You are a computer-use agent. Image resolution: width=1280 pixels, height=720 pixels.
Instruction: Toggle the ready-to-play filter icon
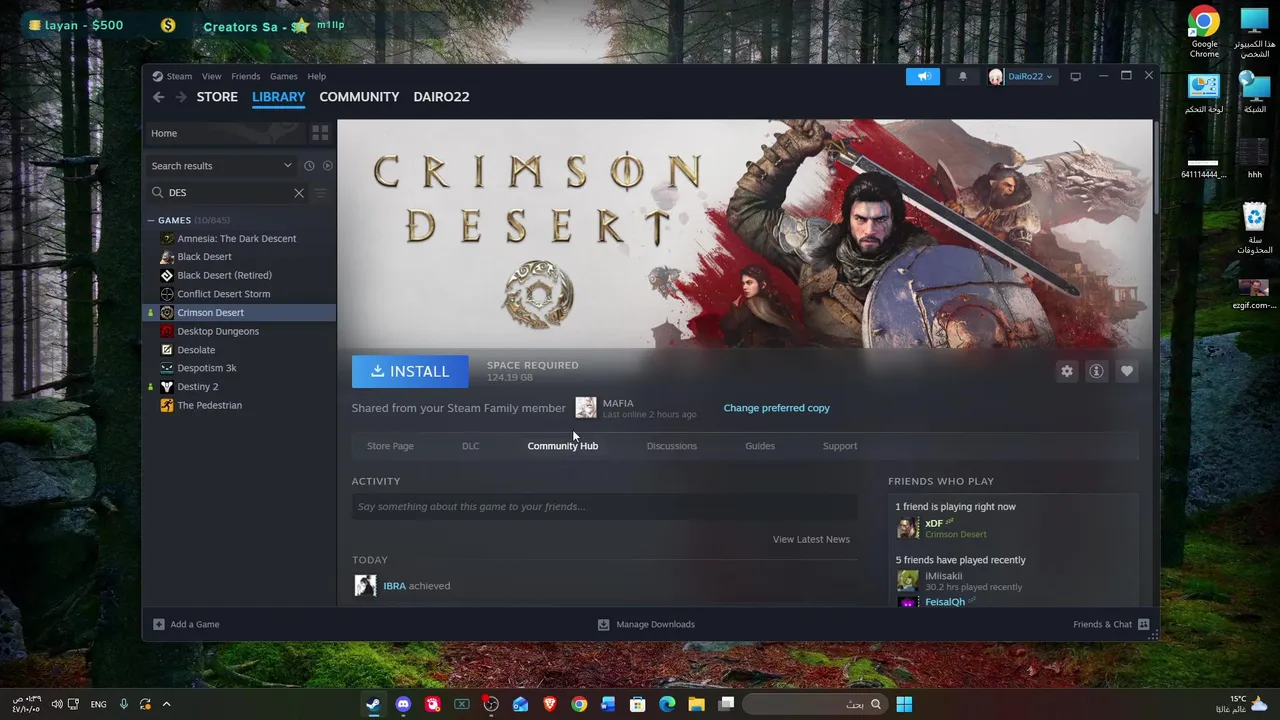tap(327, 166)
